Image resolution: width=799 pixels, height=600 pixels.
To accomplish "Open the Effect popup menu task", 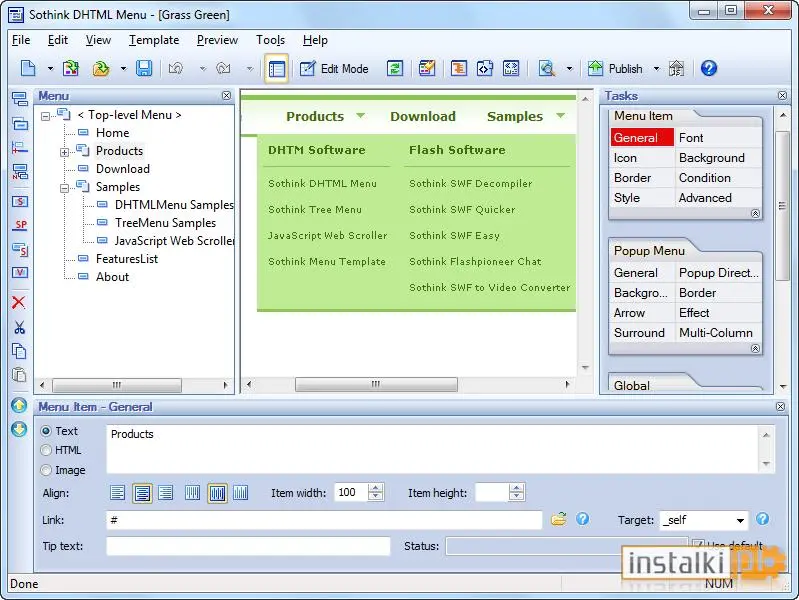I will click(694, 312).
